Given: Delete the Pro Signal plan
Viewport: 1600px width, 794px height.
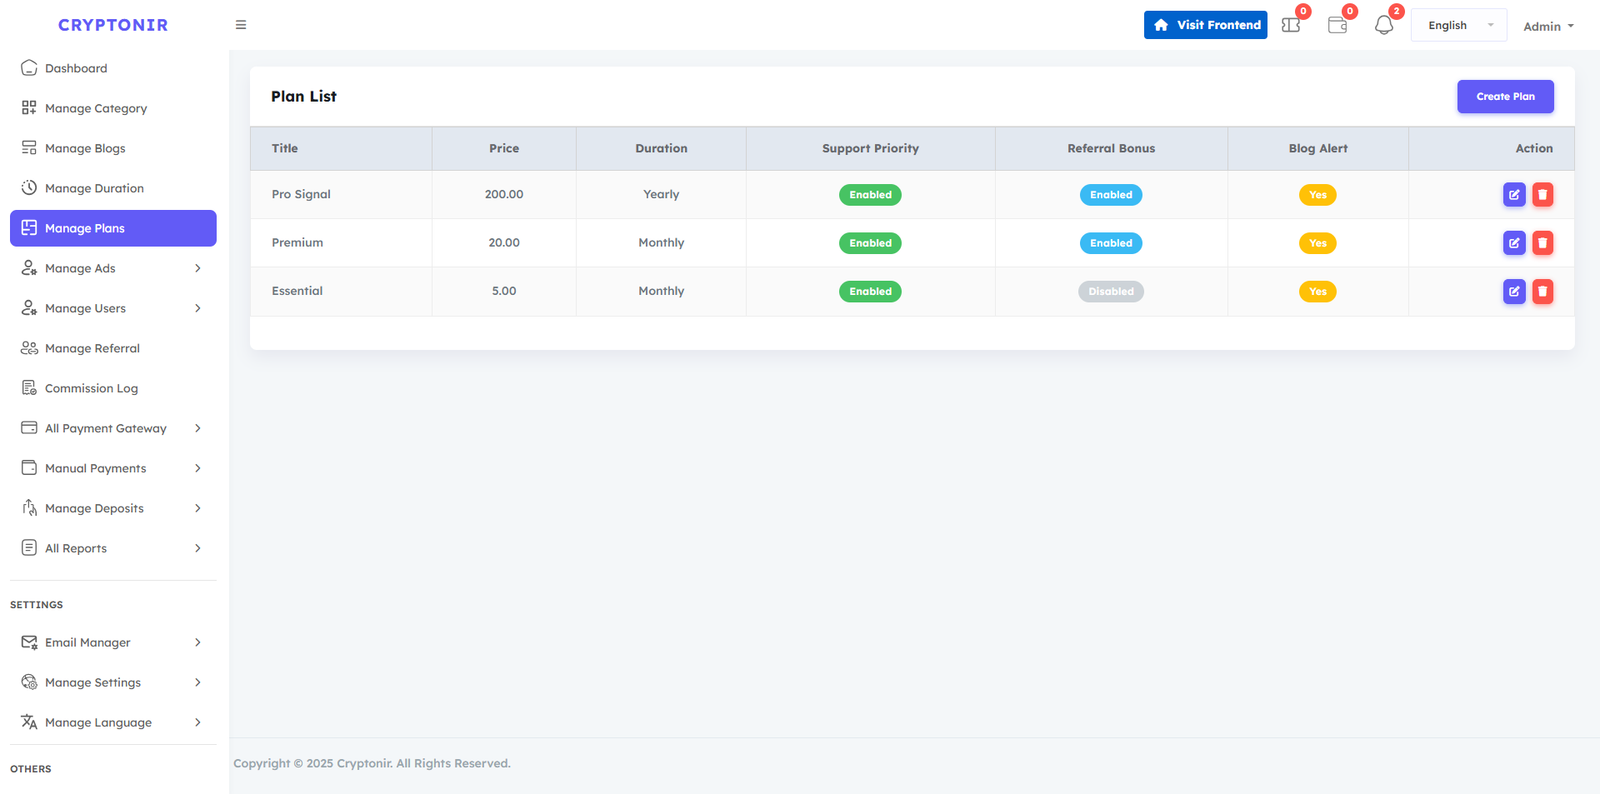Looking at the screenshot, I should (1542, 195).
